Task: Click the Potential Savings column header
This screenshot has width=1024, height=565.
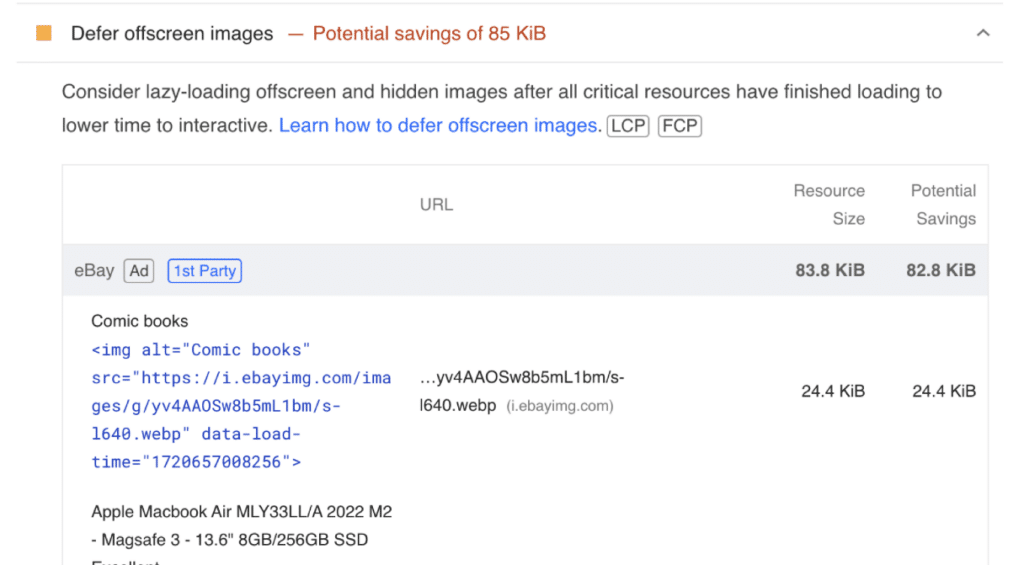Action: [x=943, y=204]
